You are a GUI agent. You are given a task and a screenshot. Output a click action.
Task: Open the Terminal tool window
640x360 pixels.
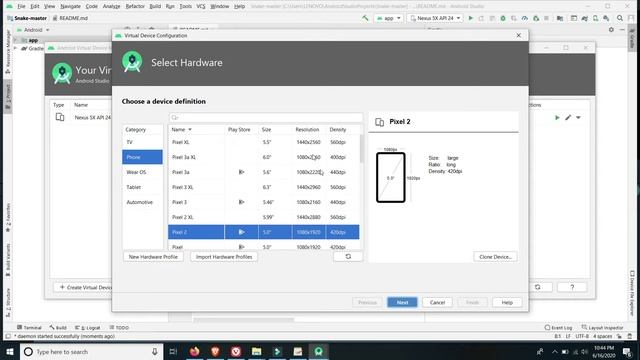click(29, 327)
